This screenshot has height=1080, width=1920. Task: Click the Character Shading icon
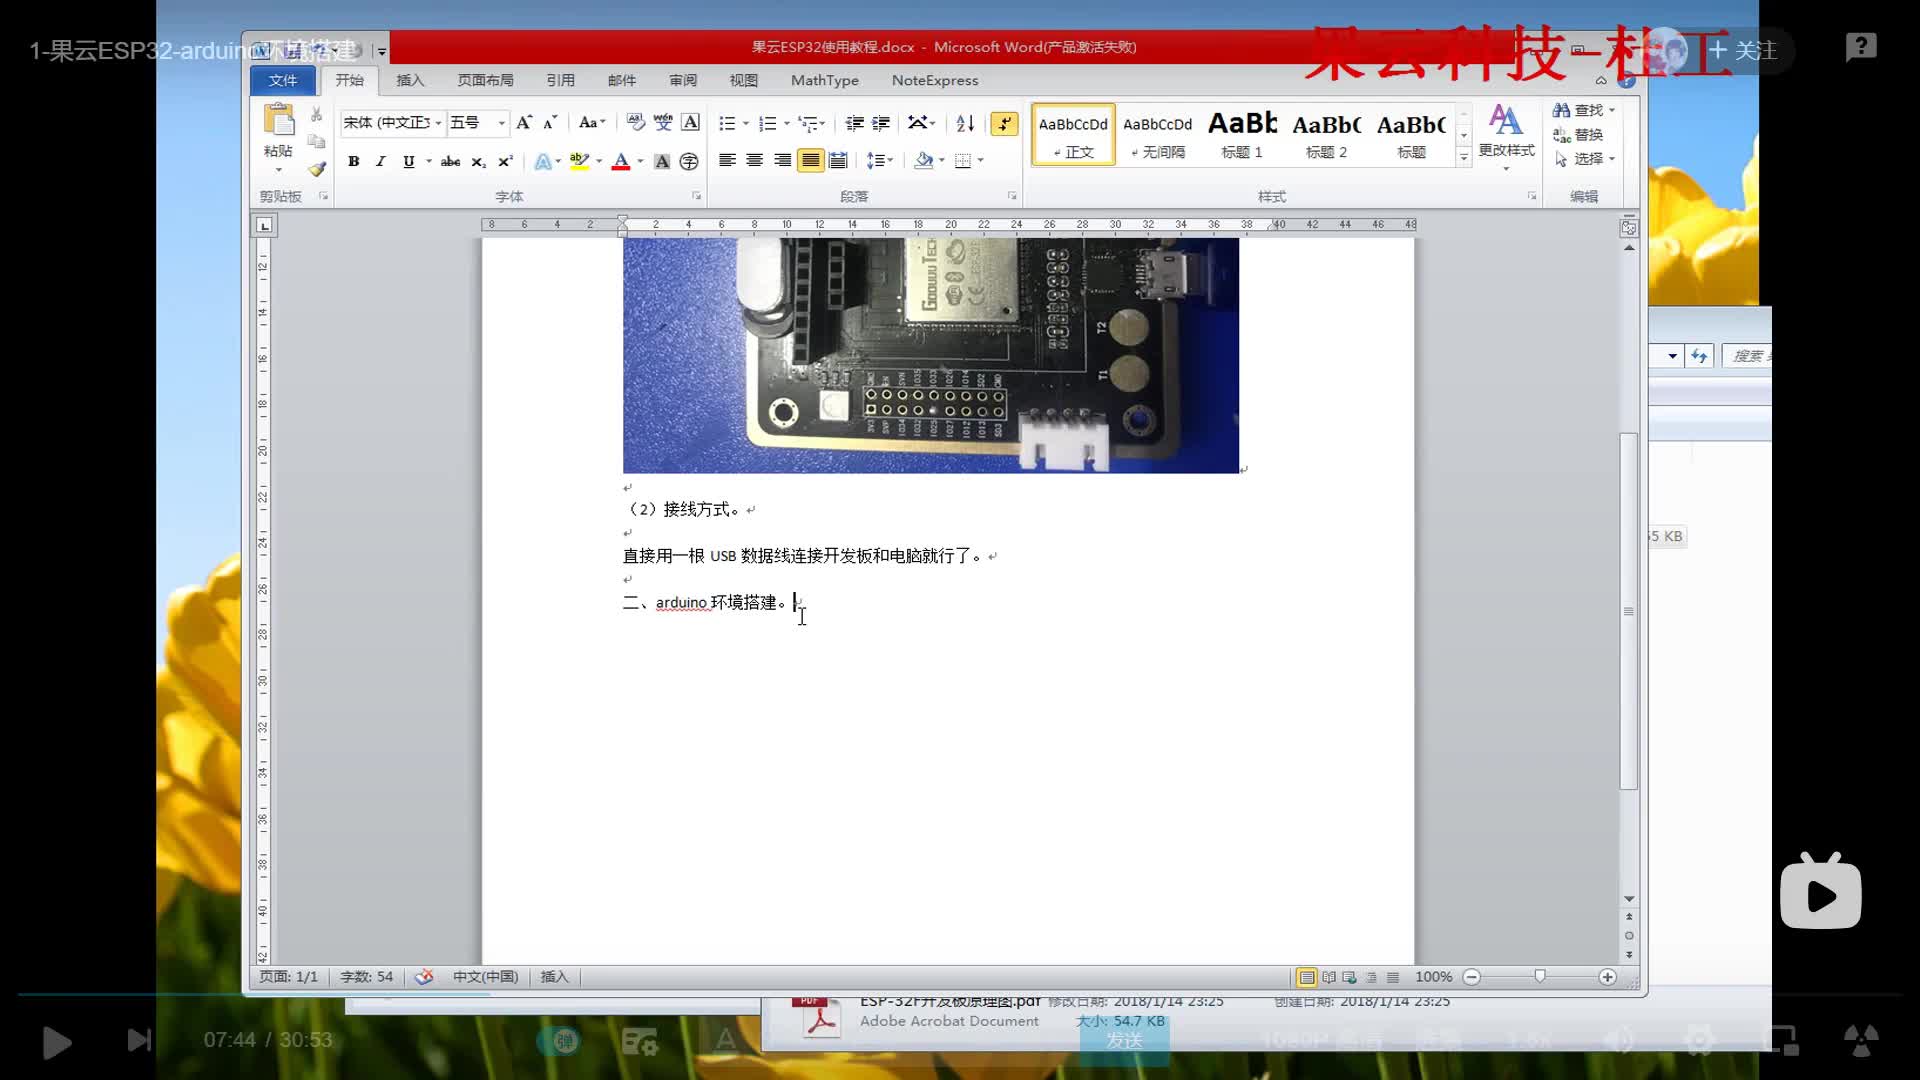[x=661, y=161]
